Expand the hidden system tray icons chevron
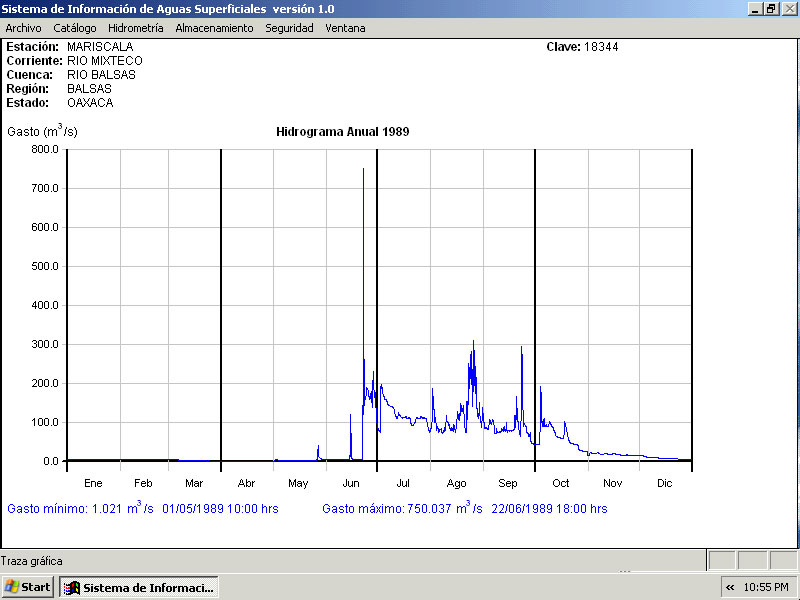Screen dimensions: 800x600 (730, 587)
